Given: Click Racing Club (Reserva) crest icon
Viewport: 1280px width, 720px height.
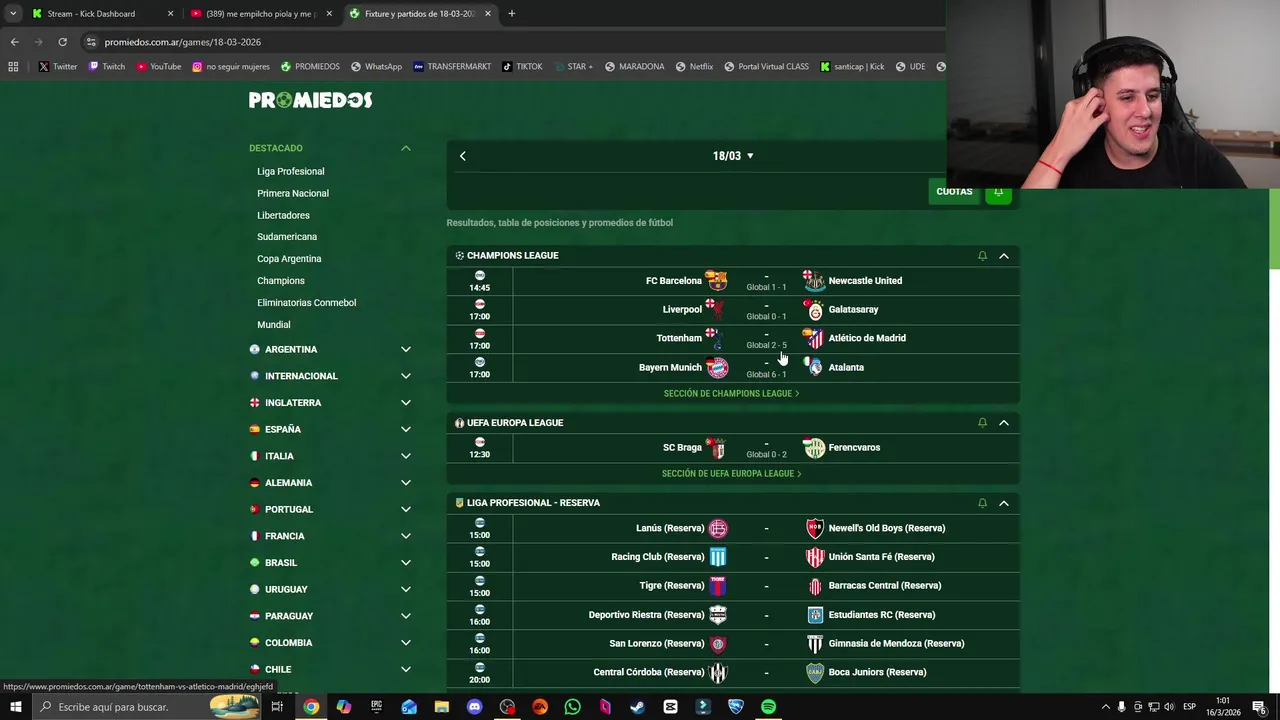Looking at the screenshot, I should [x=718, y=557].
